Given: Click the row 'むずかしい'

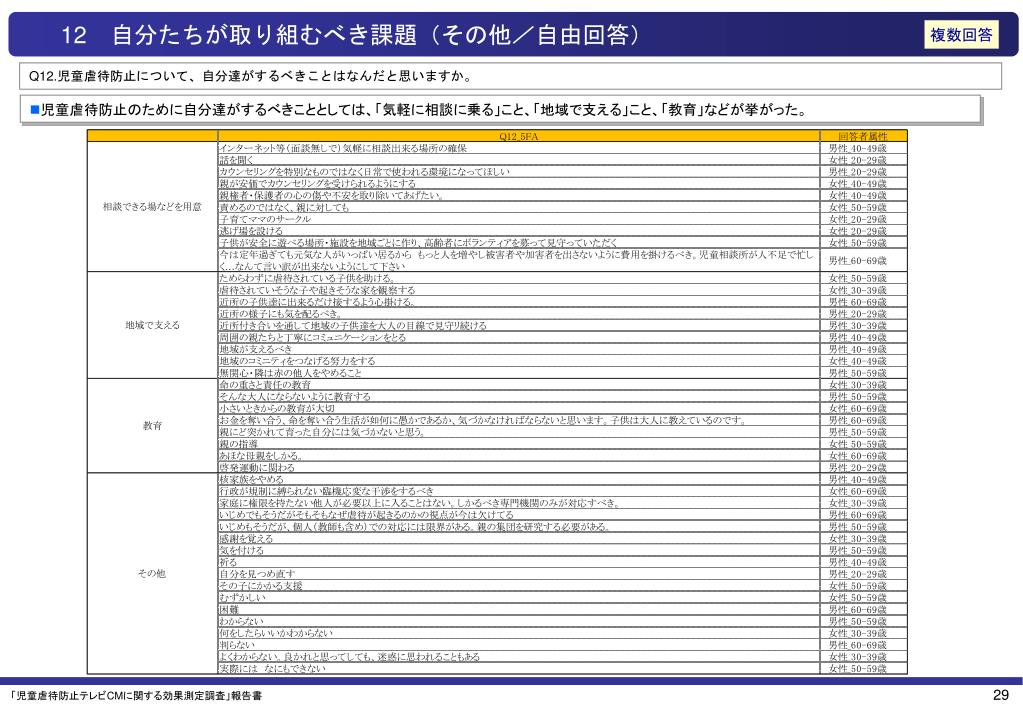Looking at the screenshot, I should [519, 597].
